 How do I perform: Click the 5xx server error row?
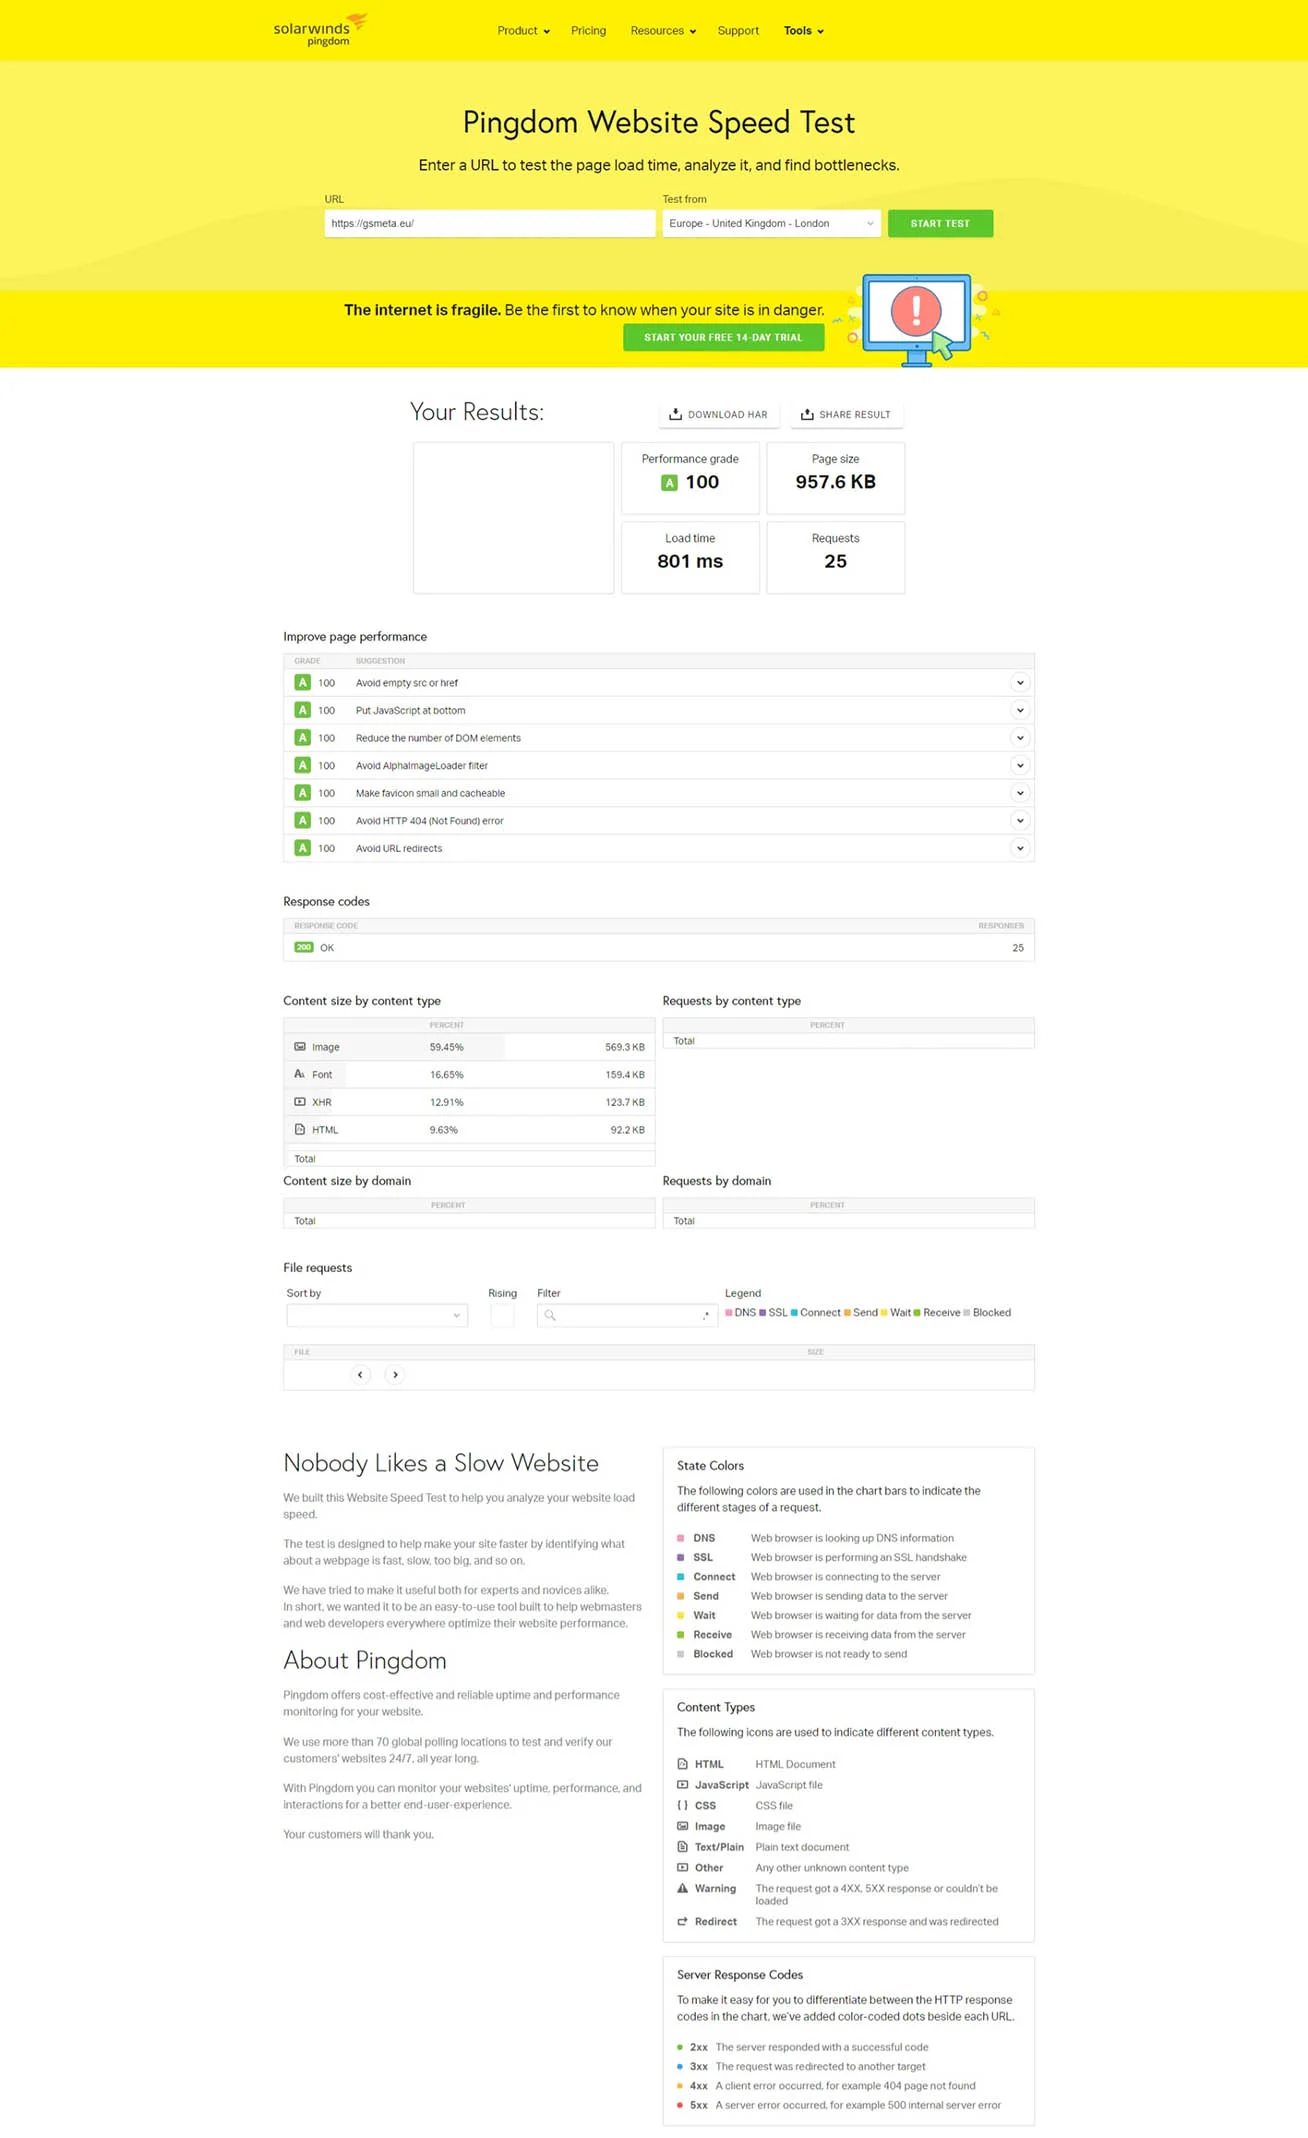point(839,2106)
